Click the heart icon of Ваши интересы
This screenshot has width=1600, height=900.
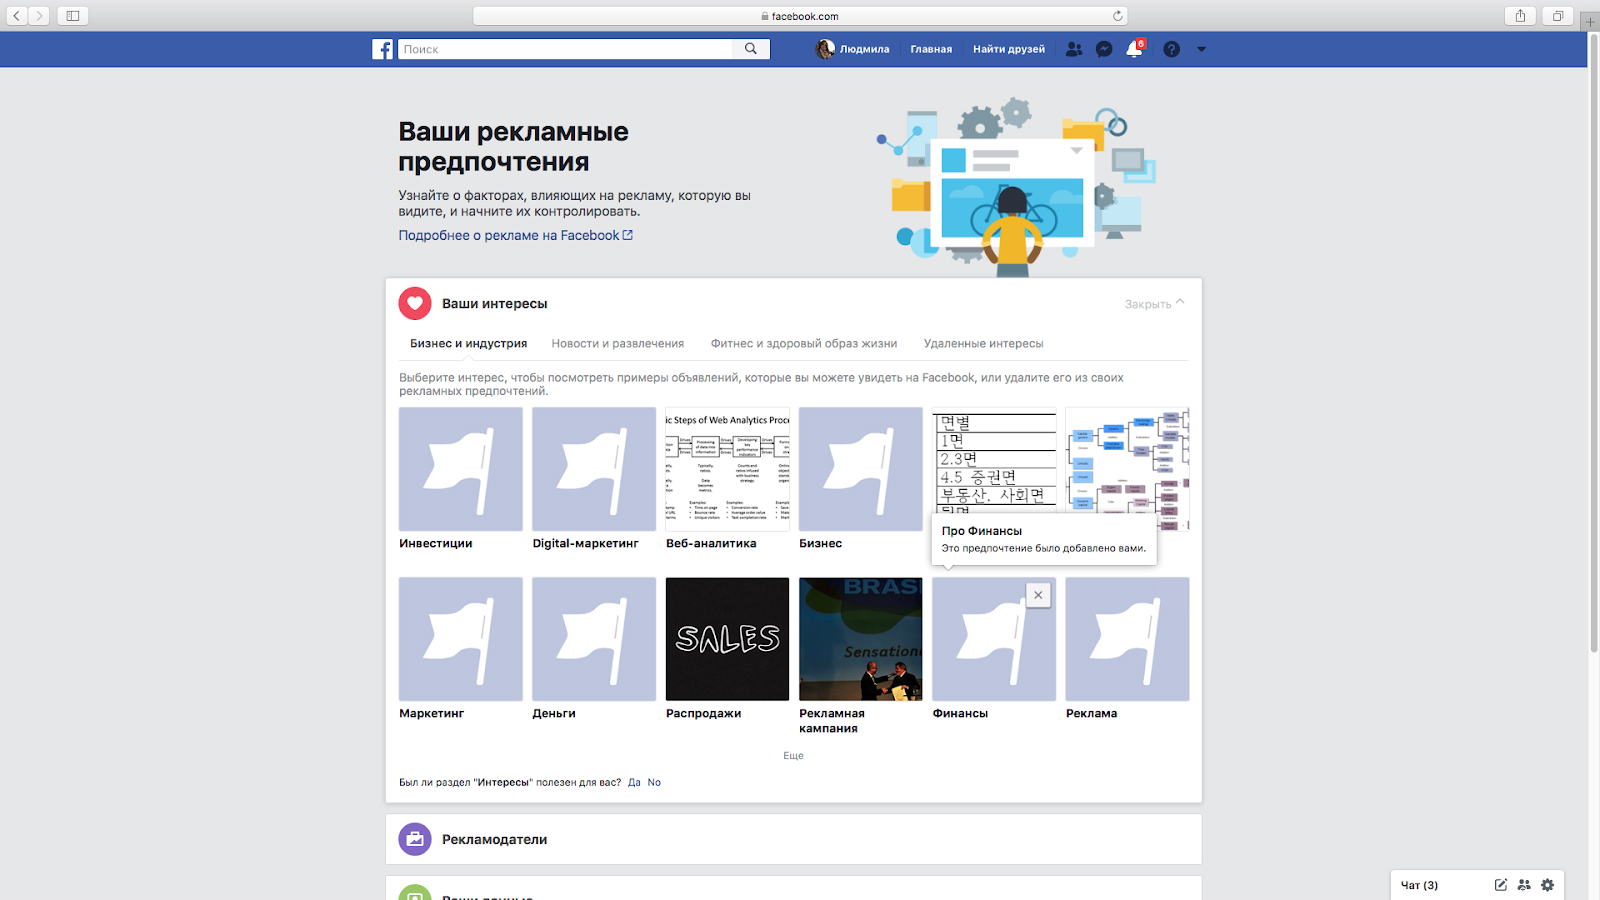pyautogui.click(x=415, y=303)
